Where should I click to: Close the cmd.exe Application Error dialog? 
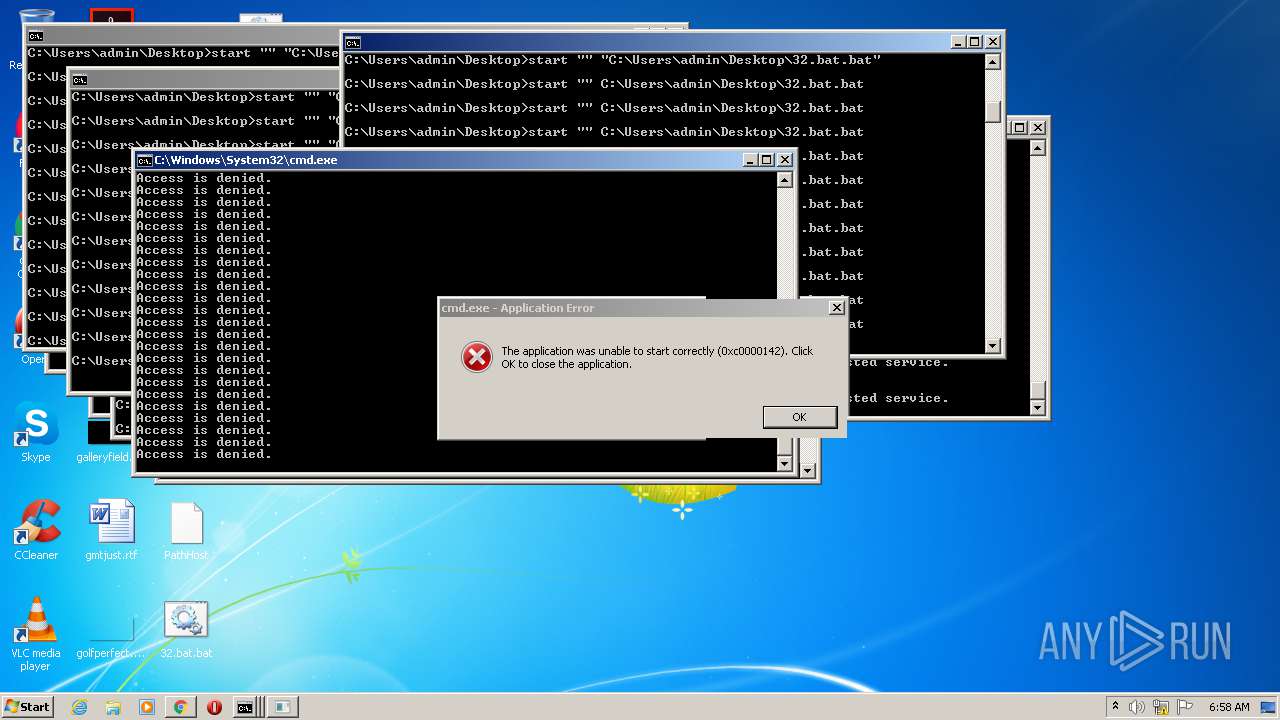point(836,308)
